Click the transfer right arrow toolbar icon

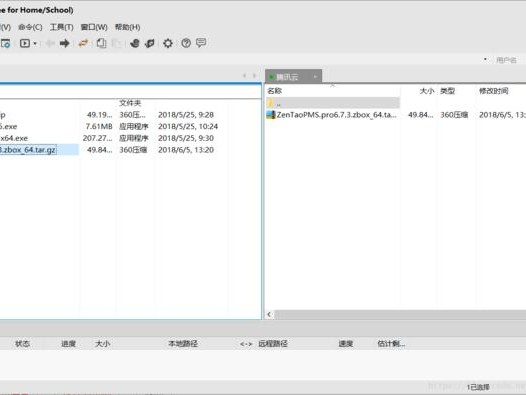[64, 43]
